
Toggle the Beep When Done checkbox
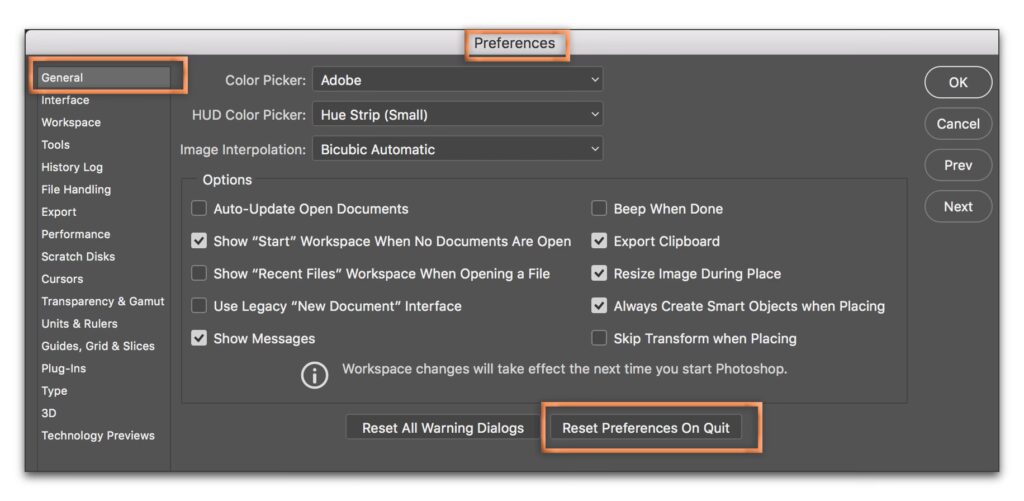click(599, 209)
